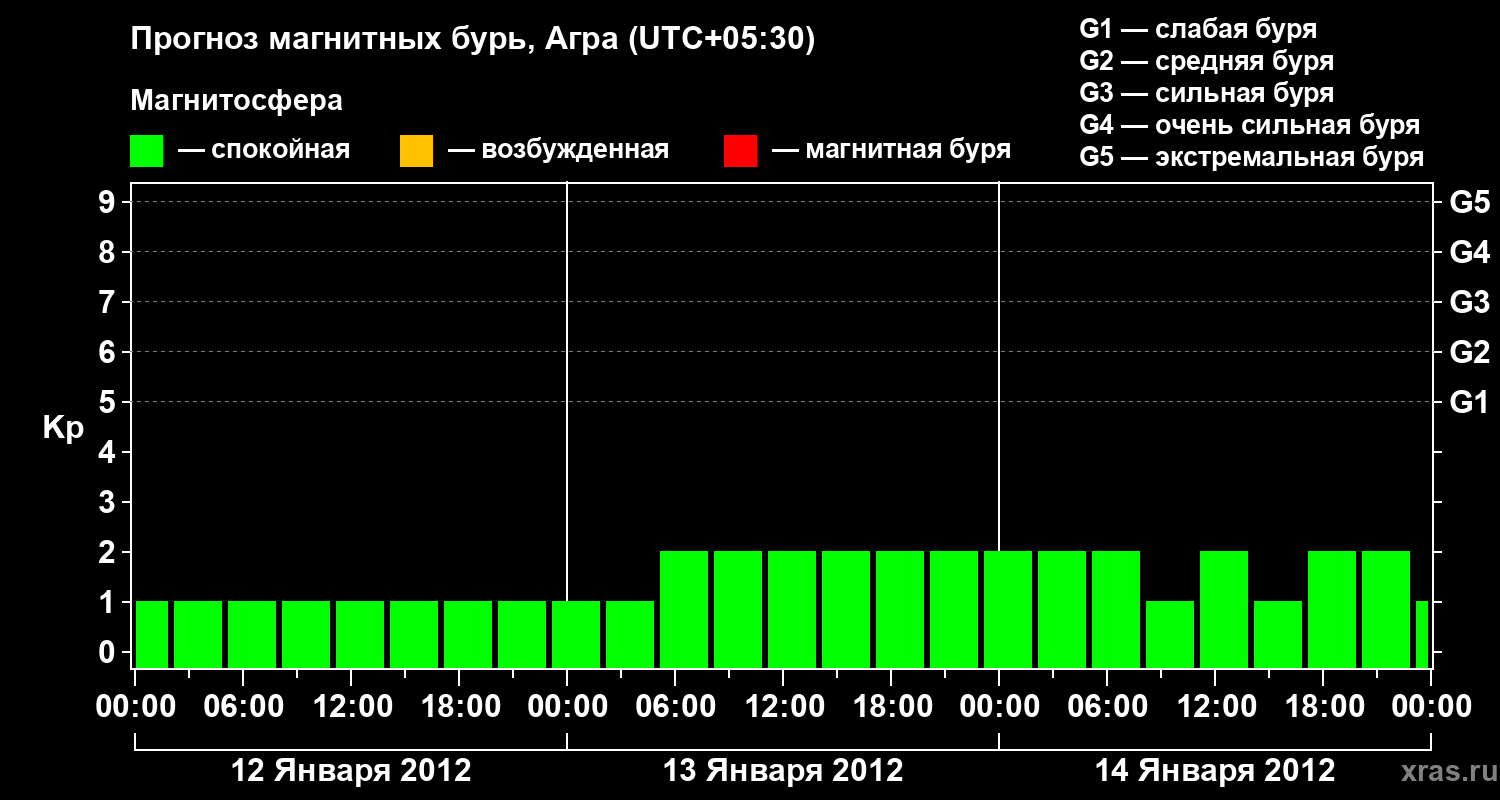
Task: Click Kp 1 bar between 12:00 and 18:00, 14 Января
Action: (1278, 634)
